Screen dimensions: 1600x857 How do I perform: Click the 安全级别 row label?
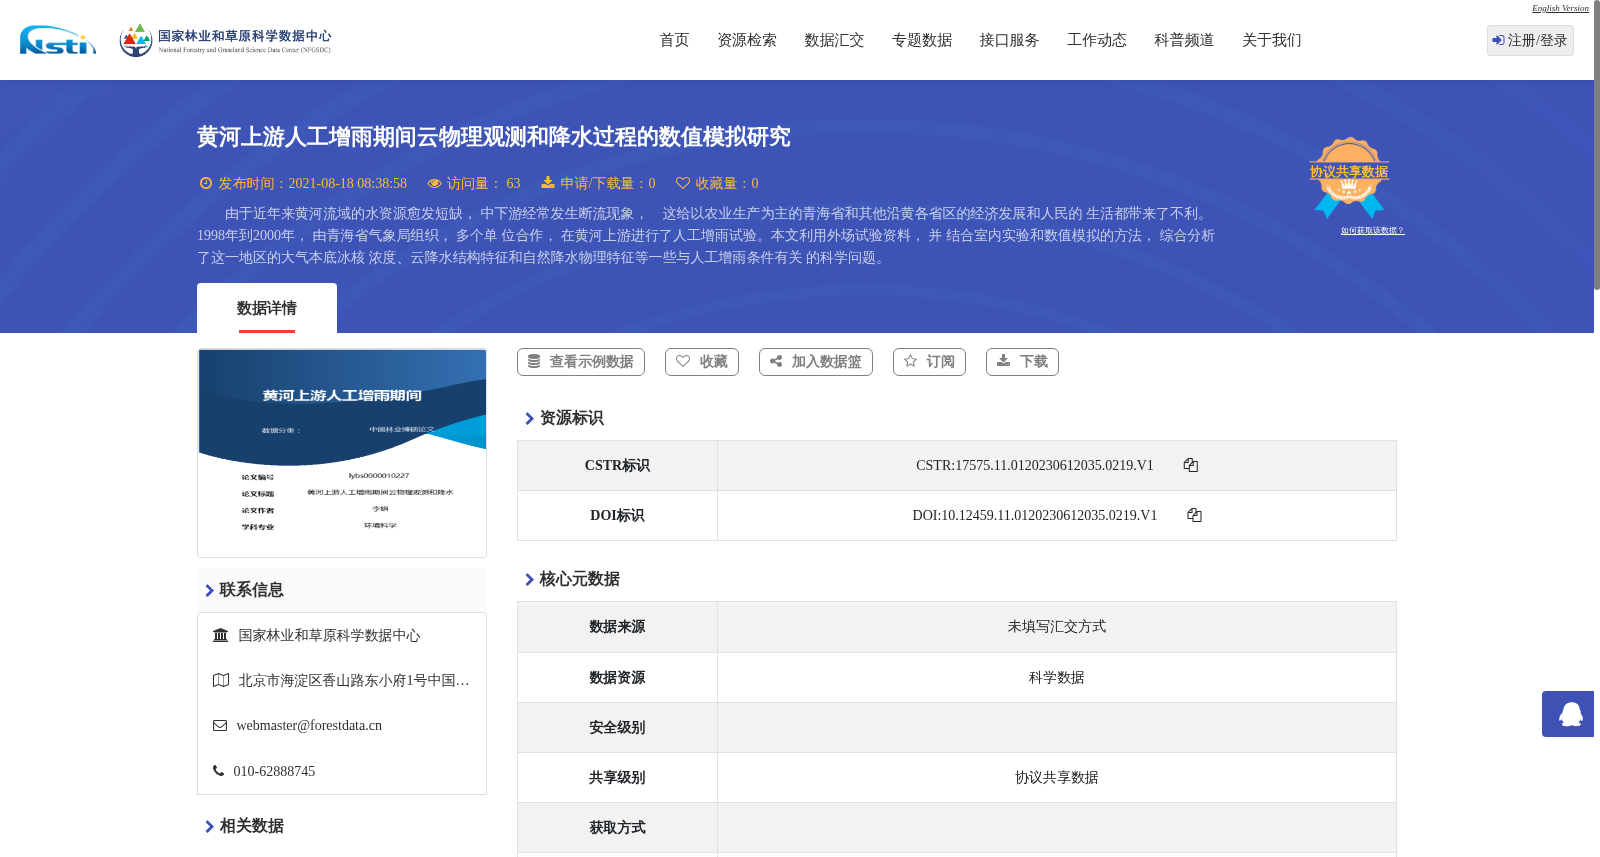point(617,728)
